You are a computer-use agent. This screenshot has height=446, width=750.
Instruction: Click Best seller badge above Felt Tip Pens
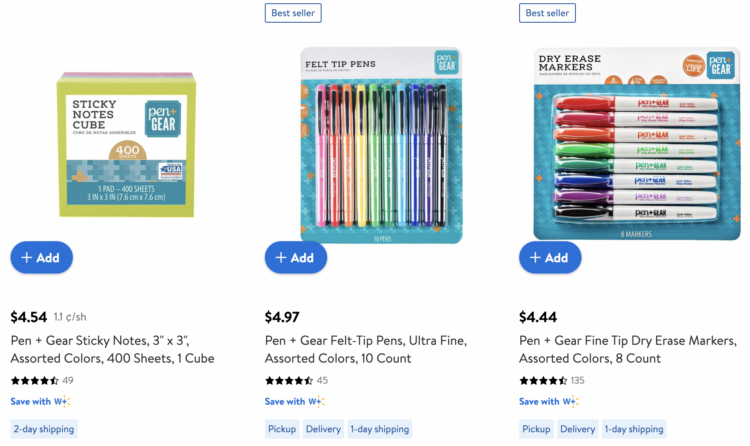click(x=293, y=13)
